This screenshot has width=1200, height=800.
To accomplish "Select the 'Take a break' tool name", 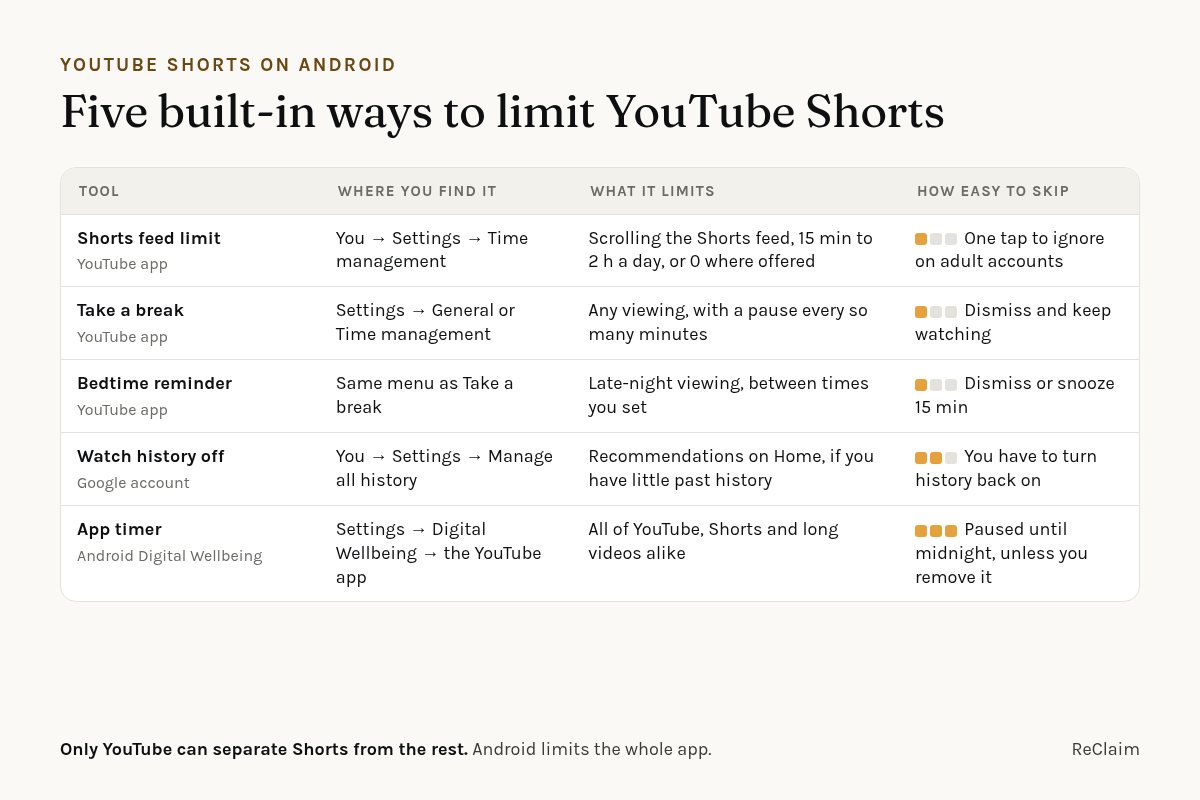I will [x=130, y=310].
